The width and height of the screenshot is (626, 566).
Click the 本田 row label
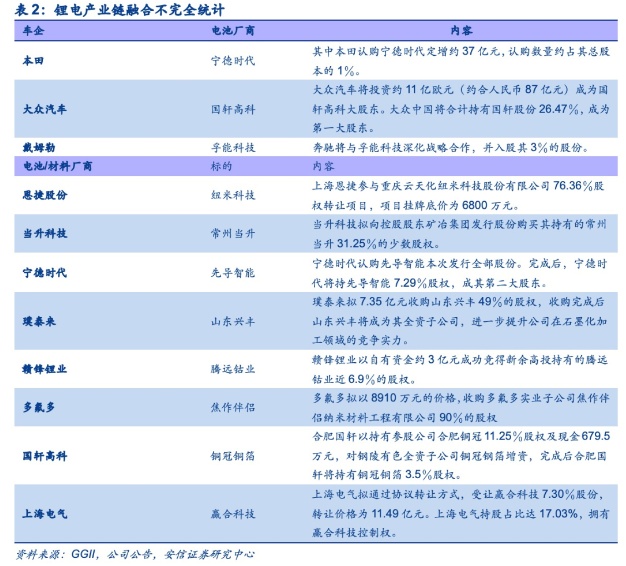[34, 61]
